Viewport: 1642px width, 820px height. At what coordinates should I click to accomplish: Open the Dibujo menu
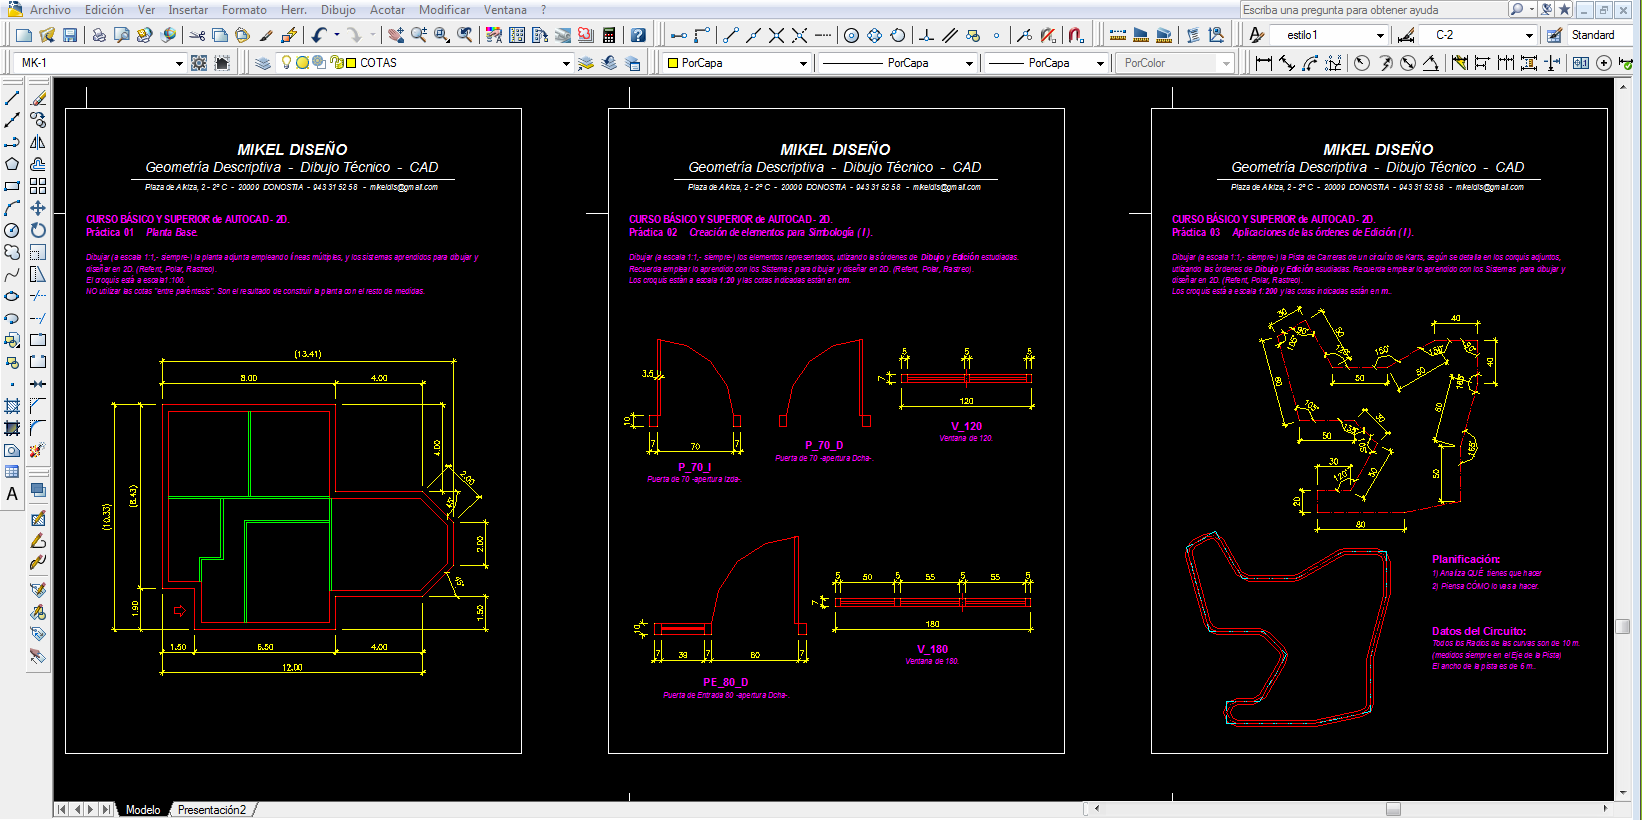coord(338,9)
